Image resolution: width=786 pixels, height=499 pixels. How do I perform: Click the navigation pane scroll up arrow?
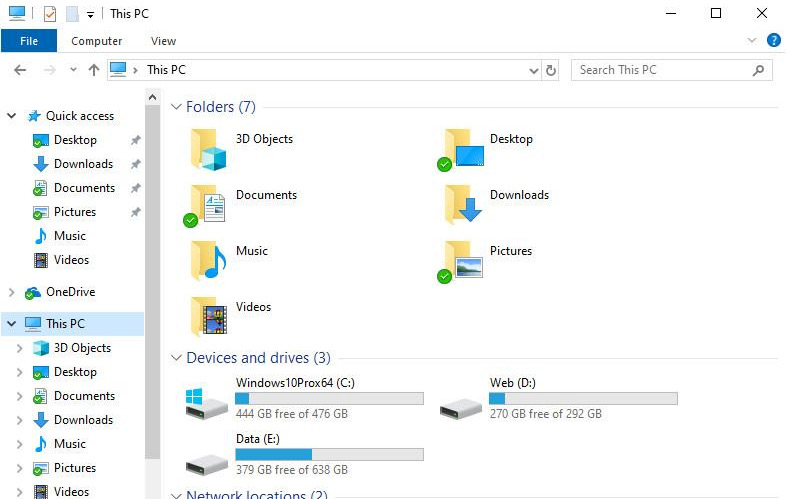click(153, 97)
